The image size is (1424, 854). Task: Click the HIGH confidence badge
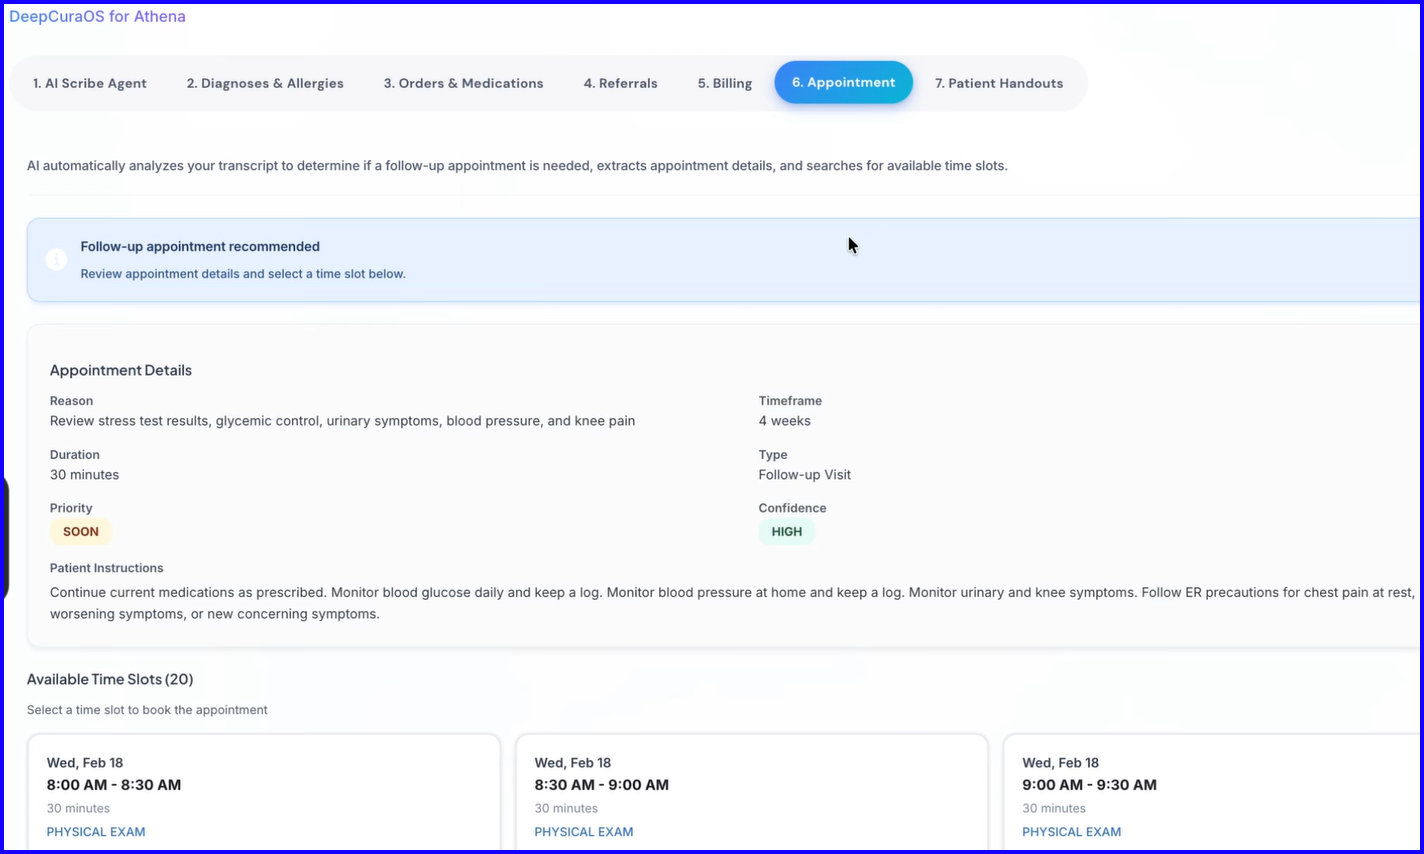787,532
